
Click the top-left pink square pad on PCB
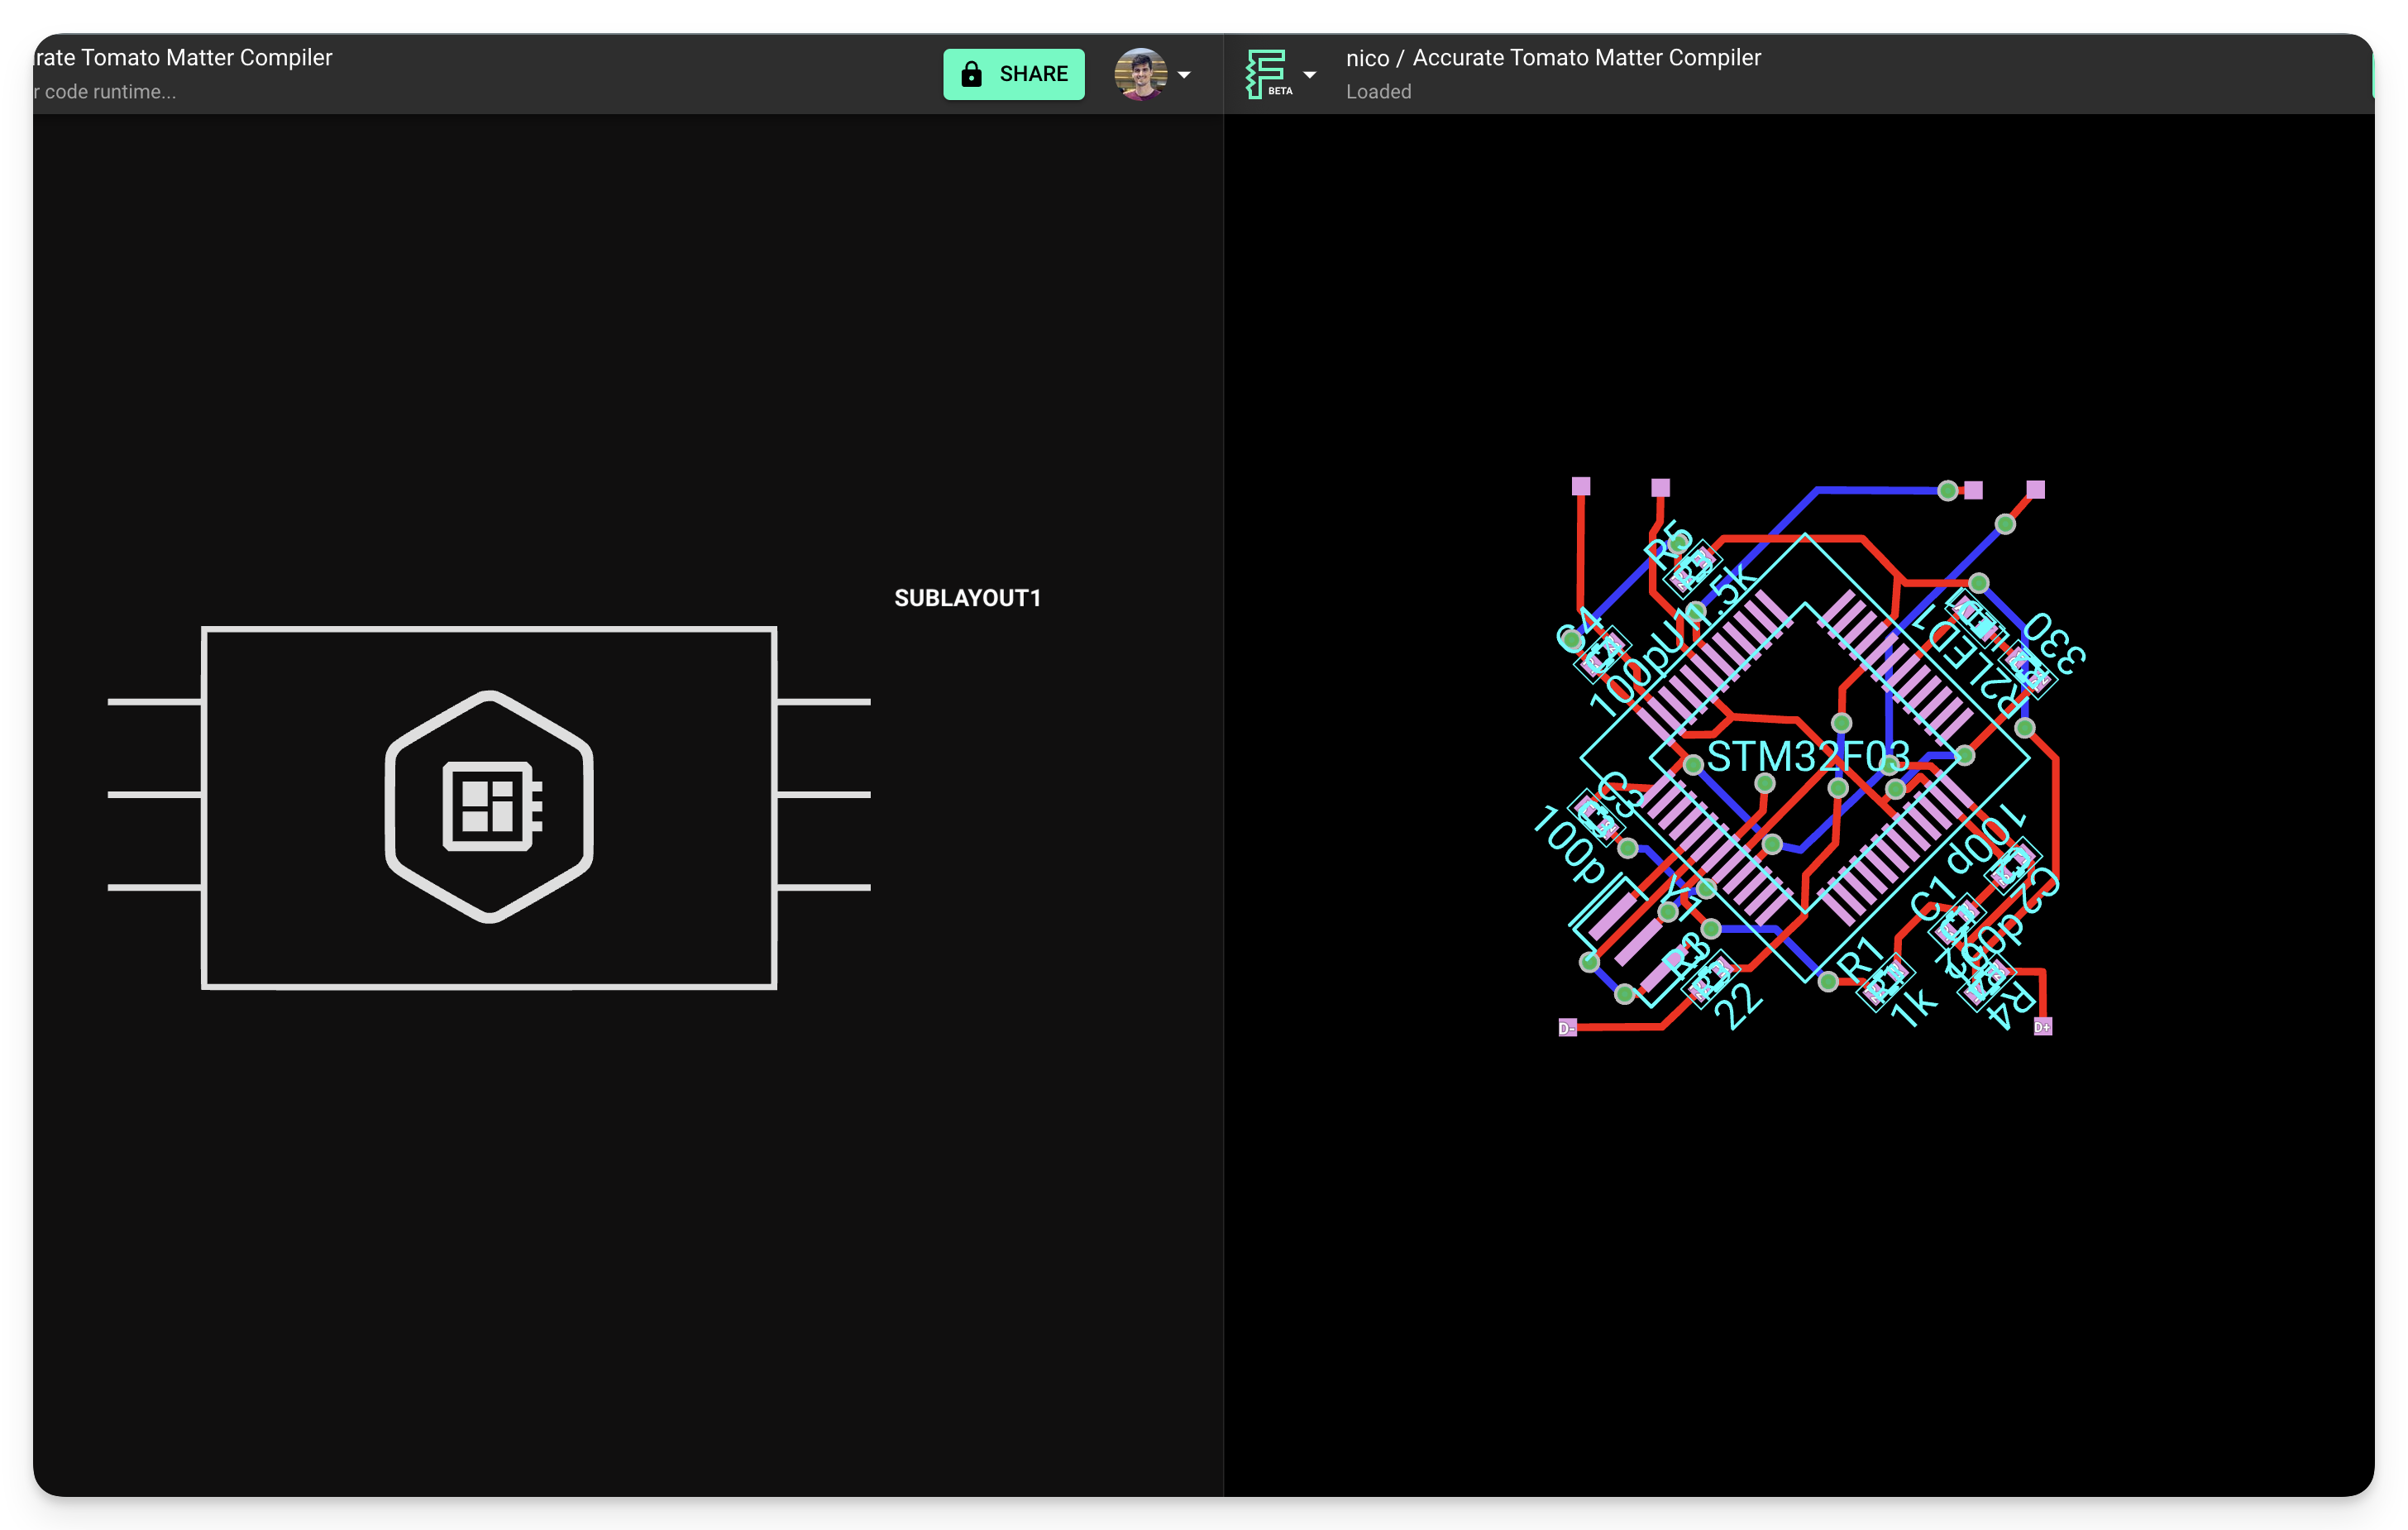1581,486
